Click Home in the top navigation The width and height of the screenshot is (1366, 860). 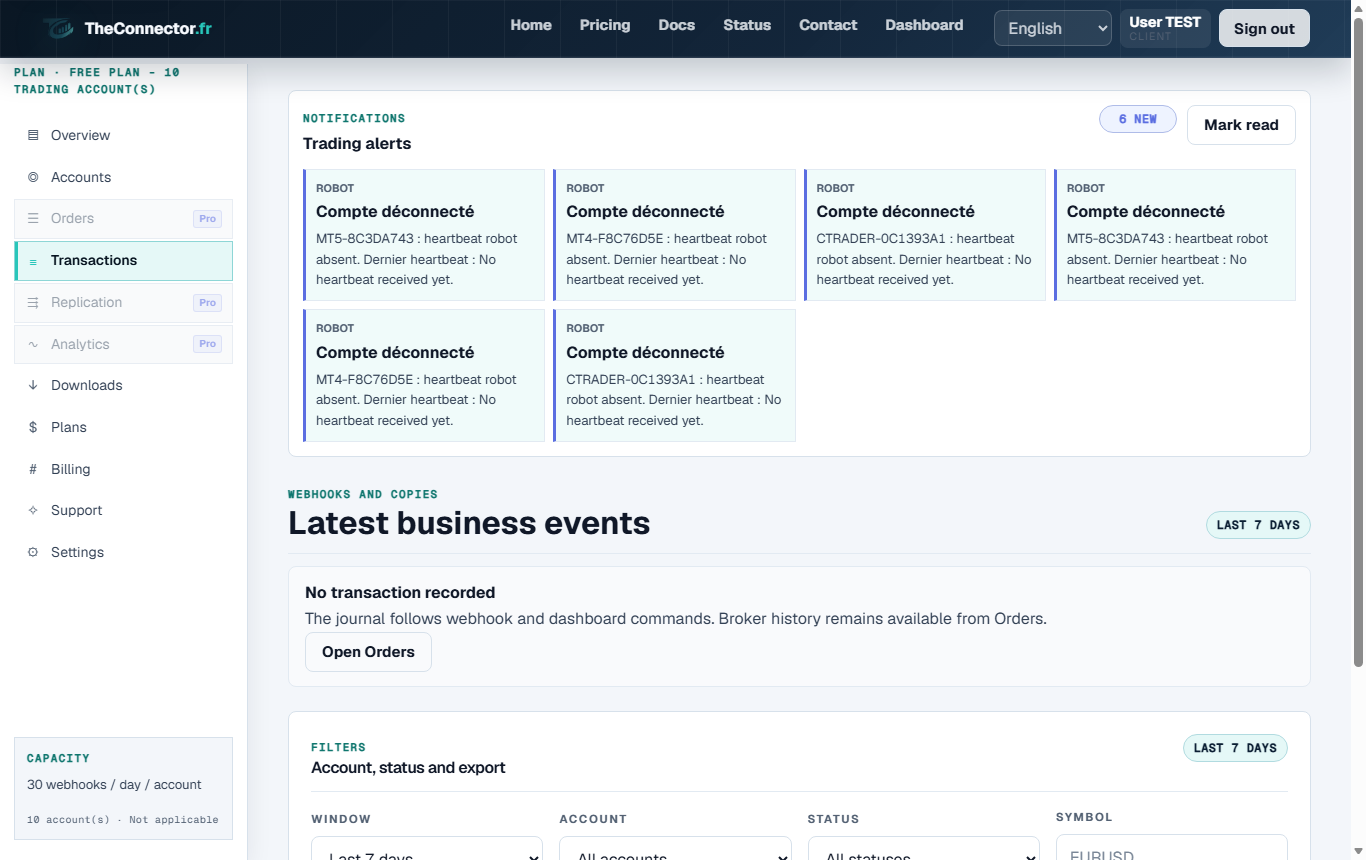pyautogui.click(x=531, y=25)
